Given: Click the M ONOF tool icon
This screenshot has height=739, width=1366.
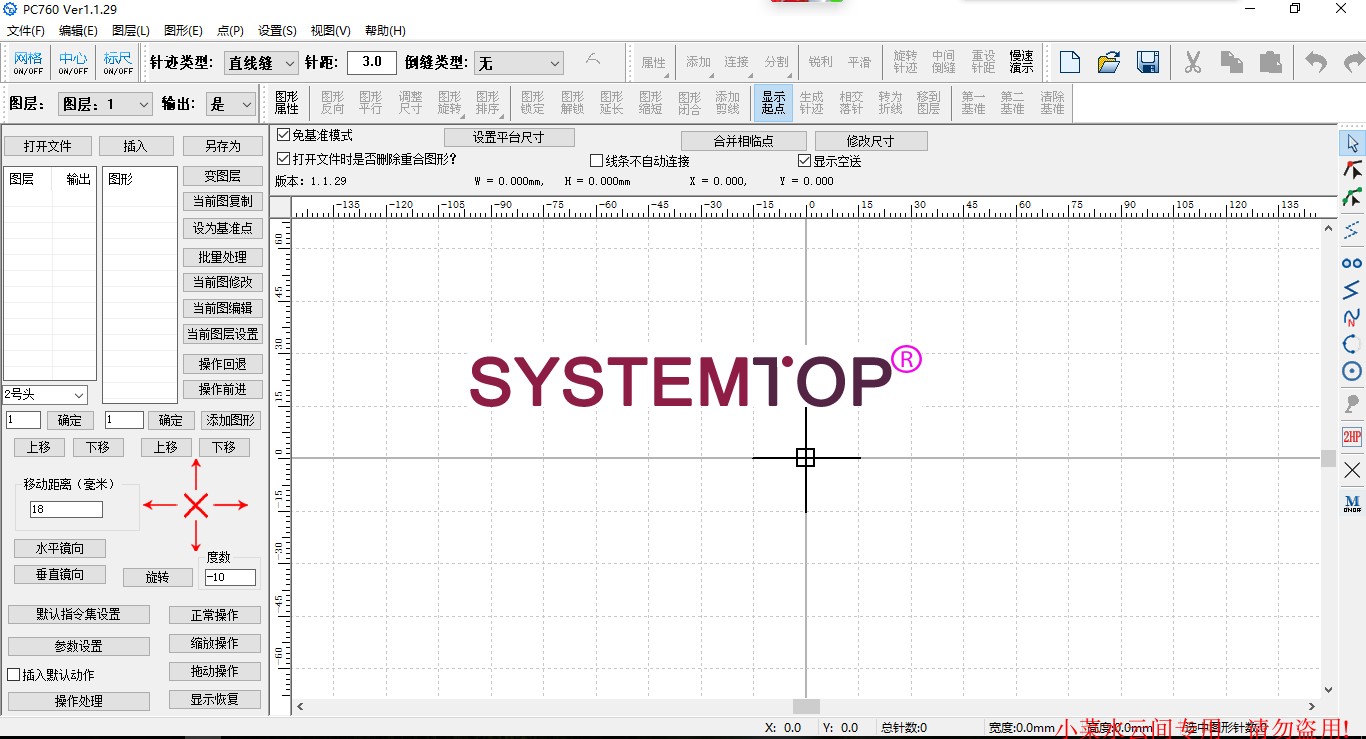Looking at the screenshot, I should 1352,503.
